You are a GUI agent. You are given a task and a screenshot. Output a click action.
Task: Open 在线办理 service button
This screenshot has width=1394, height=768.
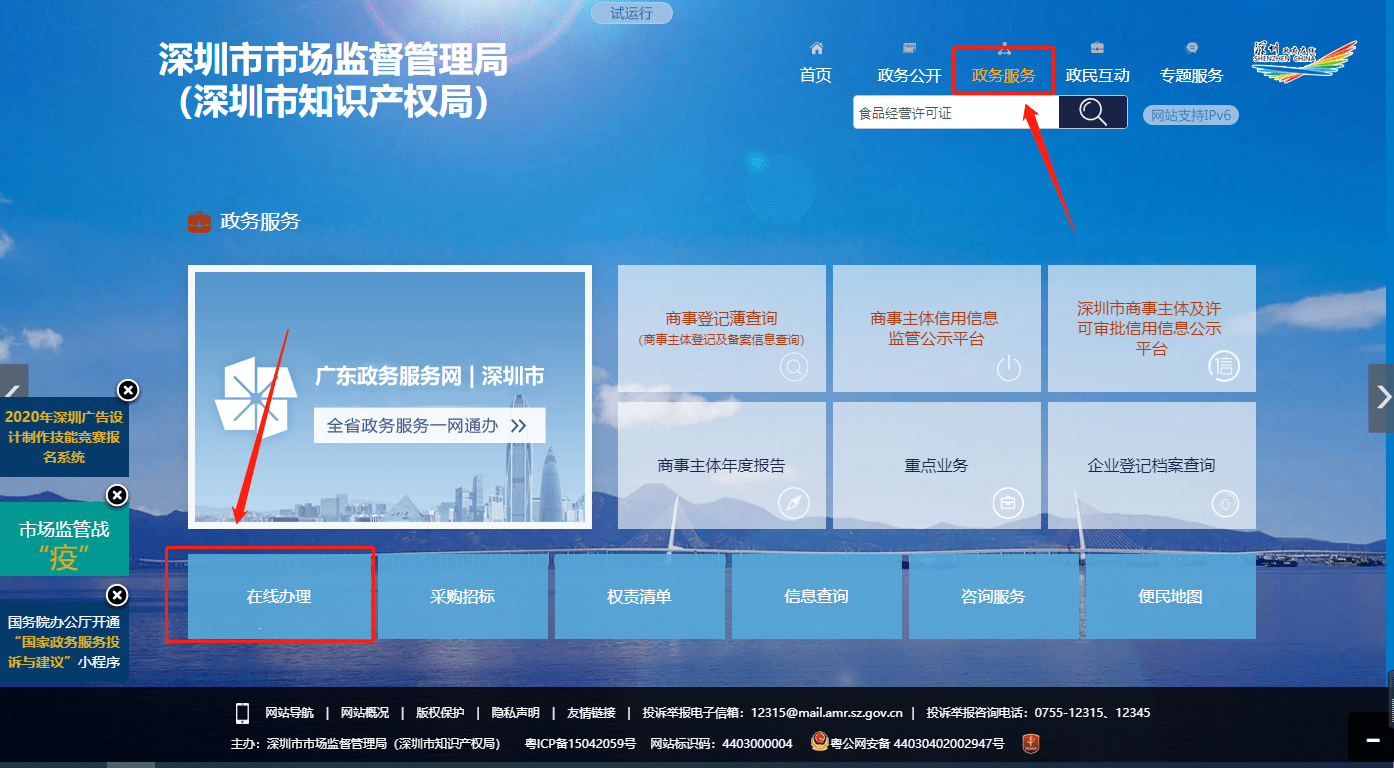tap(279, 597)
